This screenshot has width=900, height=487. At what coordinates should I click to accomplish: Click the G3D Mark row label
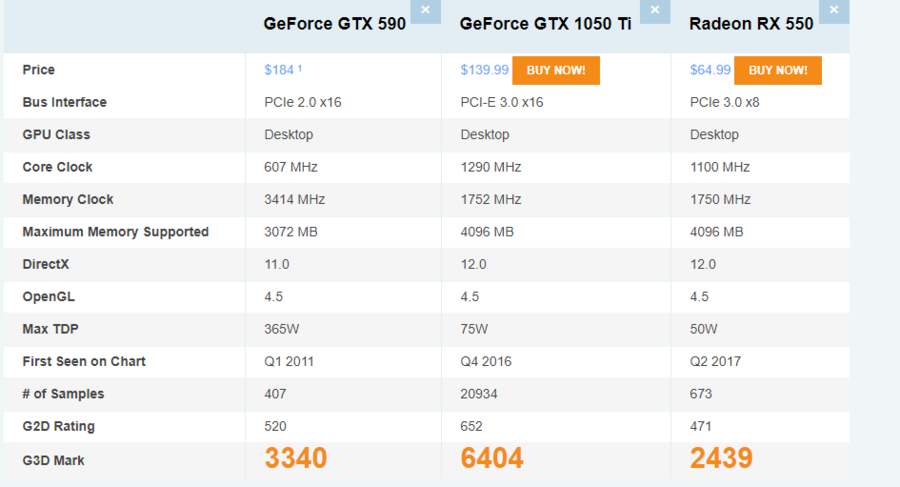(53, 461)
